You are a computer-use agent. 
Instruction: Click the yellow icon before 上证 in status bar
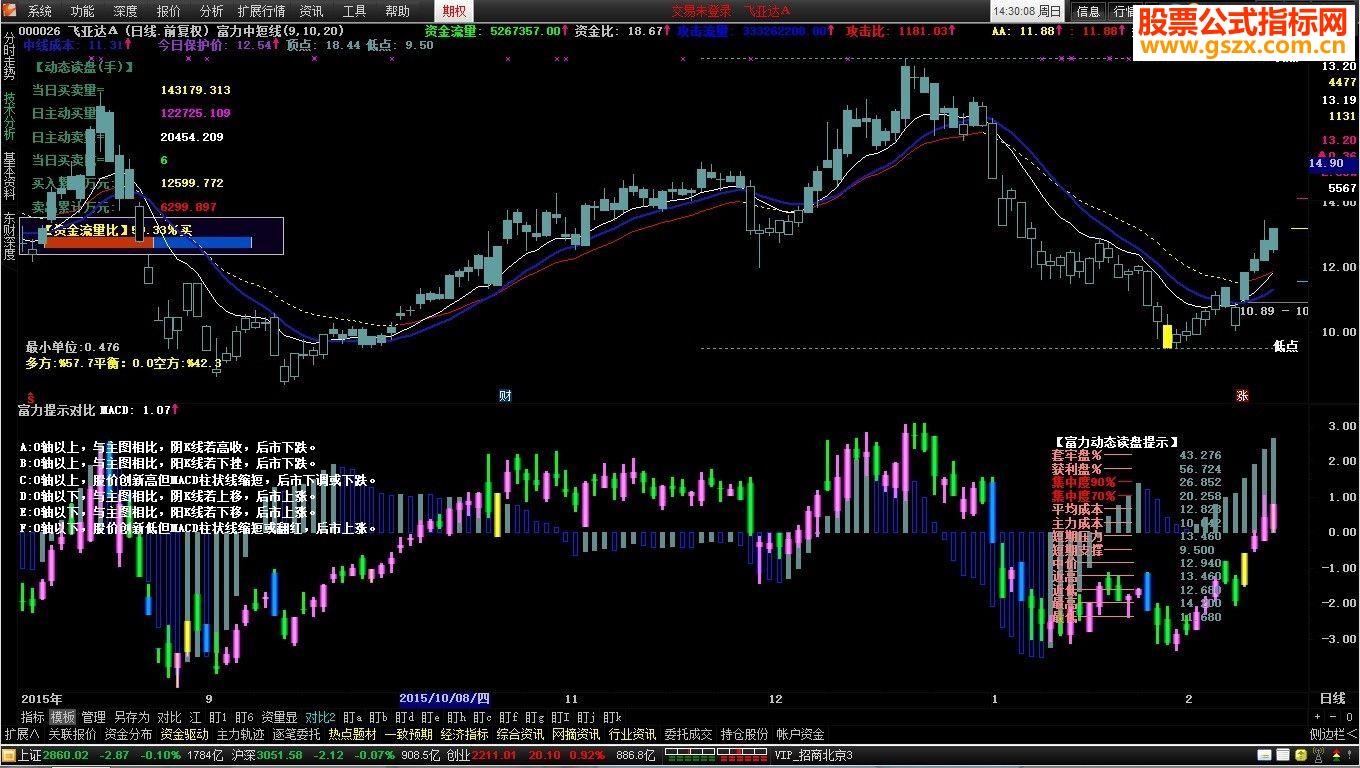pos(10,756)
